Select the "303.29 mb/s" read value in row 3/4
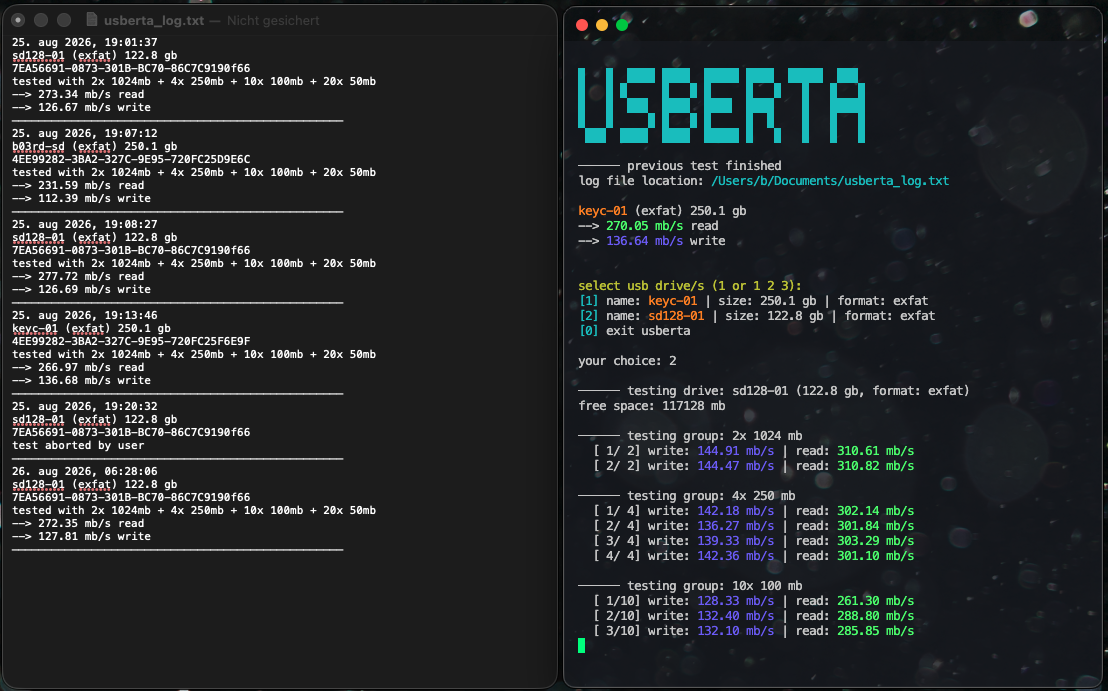This screenshot has width=1108, height=691. [x=876, y=541]
